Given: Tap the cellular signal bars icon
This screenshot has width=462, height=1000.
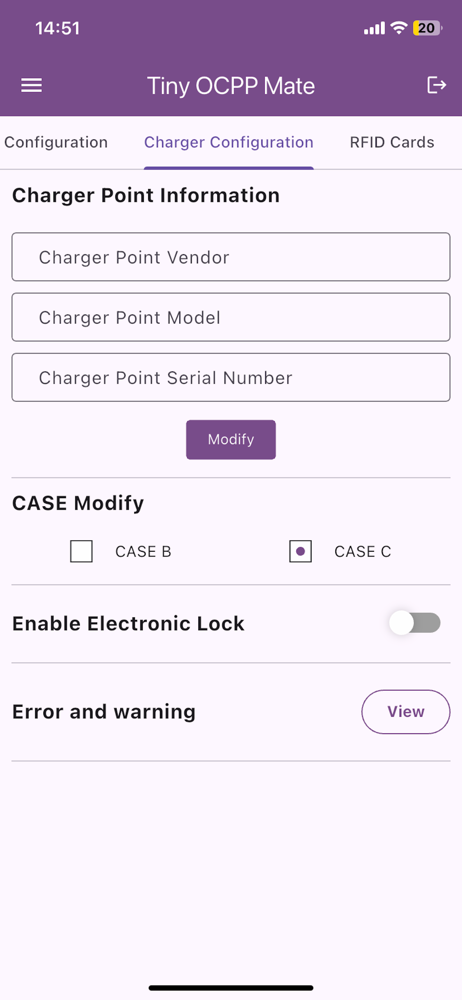Looking at the screenshot, I should (x=375, y=28).
